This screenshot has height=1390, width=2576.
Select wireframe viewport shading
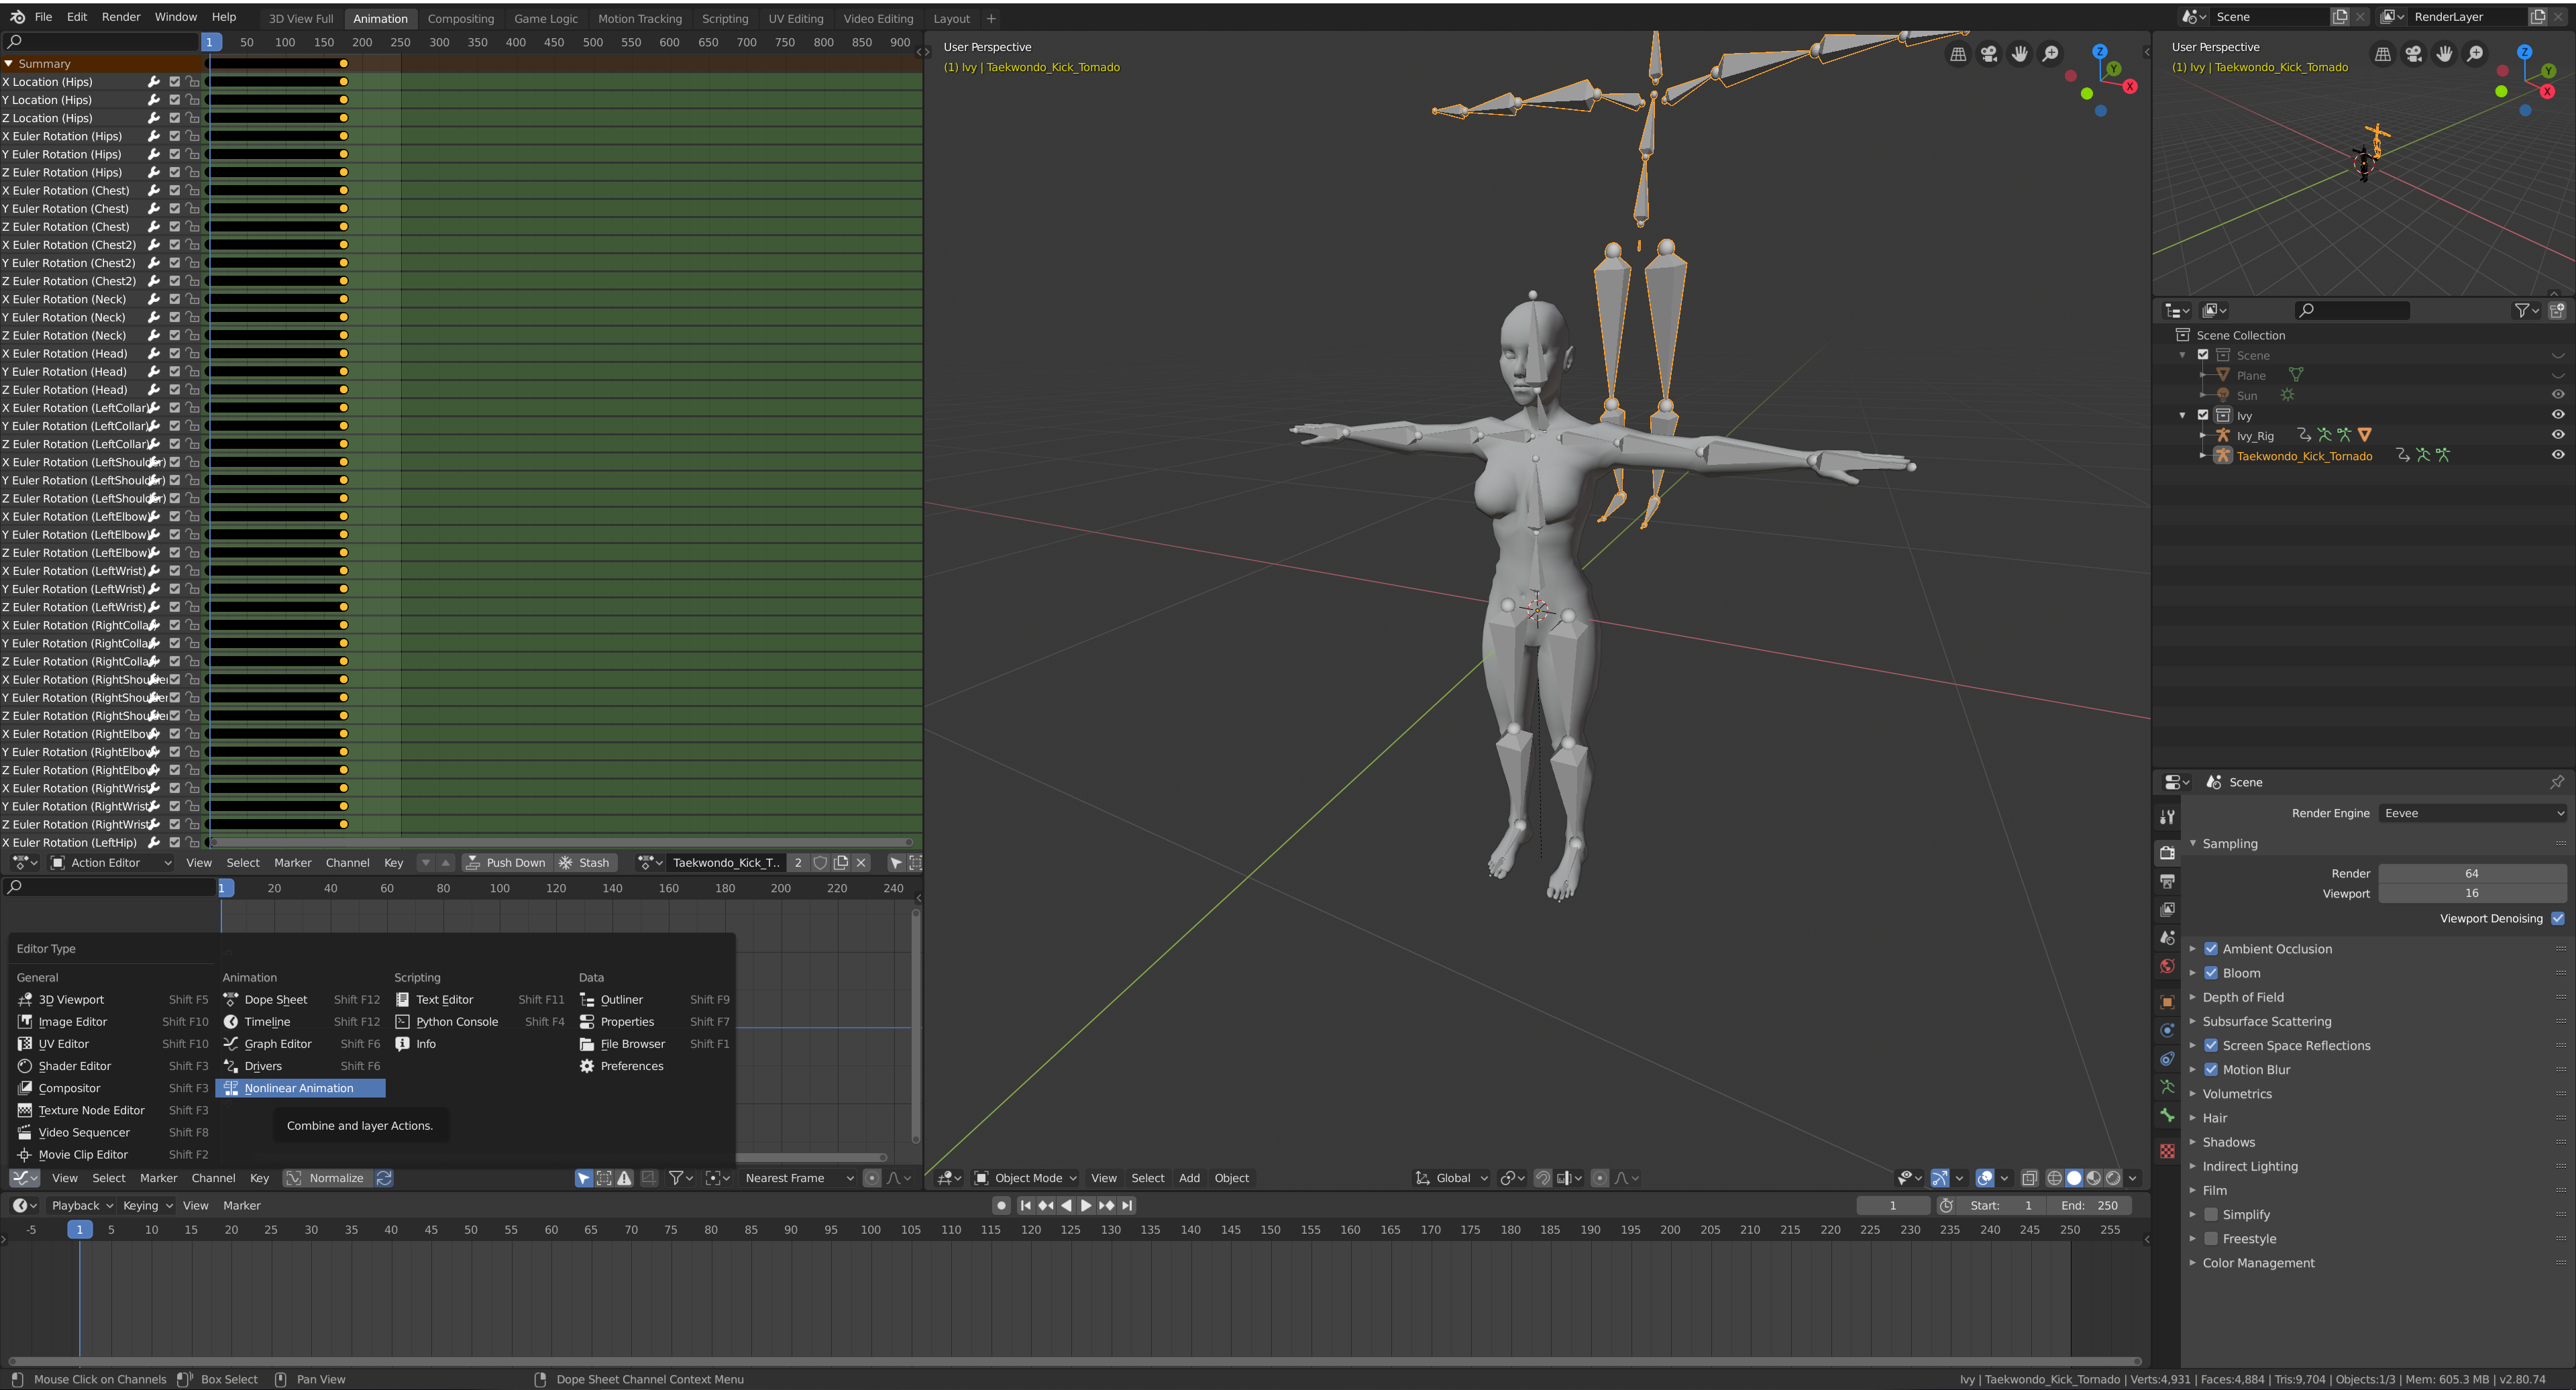[x=2054, y=1178]
